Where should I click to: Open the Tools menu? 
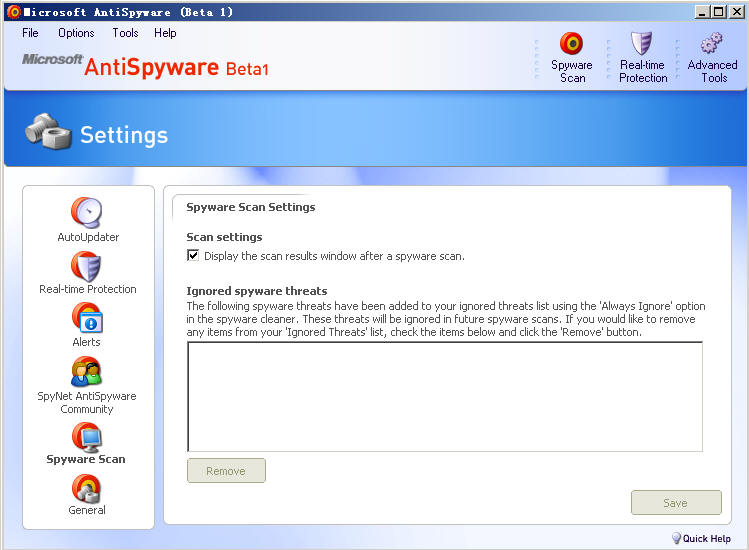click(125, 33)
